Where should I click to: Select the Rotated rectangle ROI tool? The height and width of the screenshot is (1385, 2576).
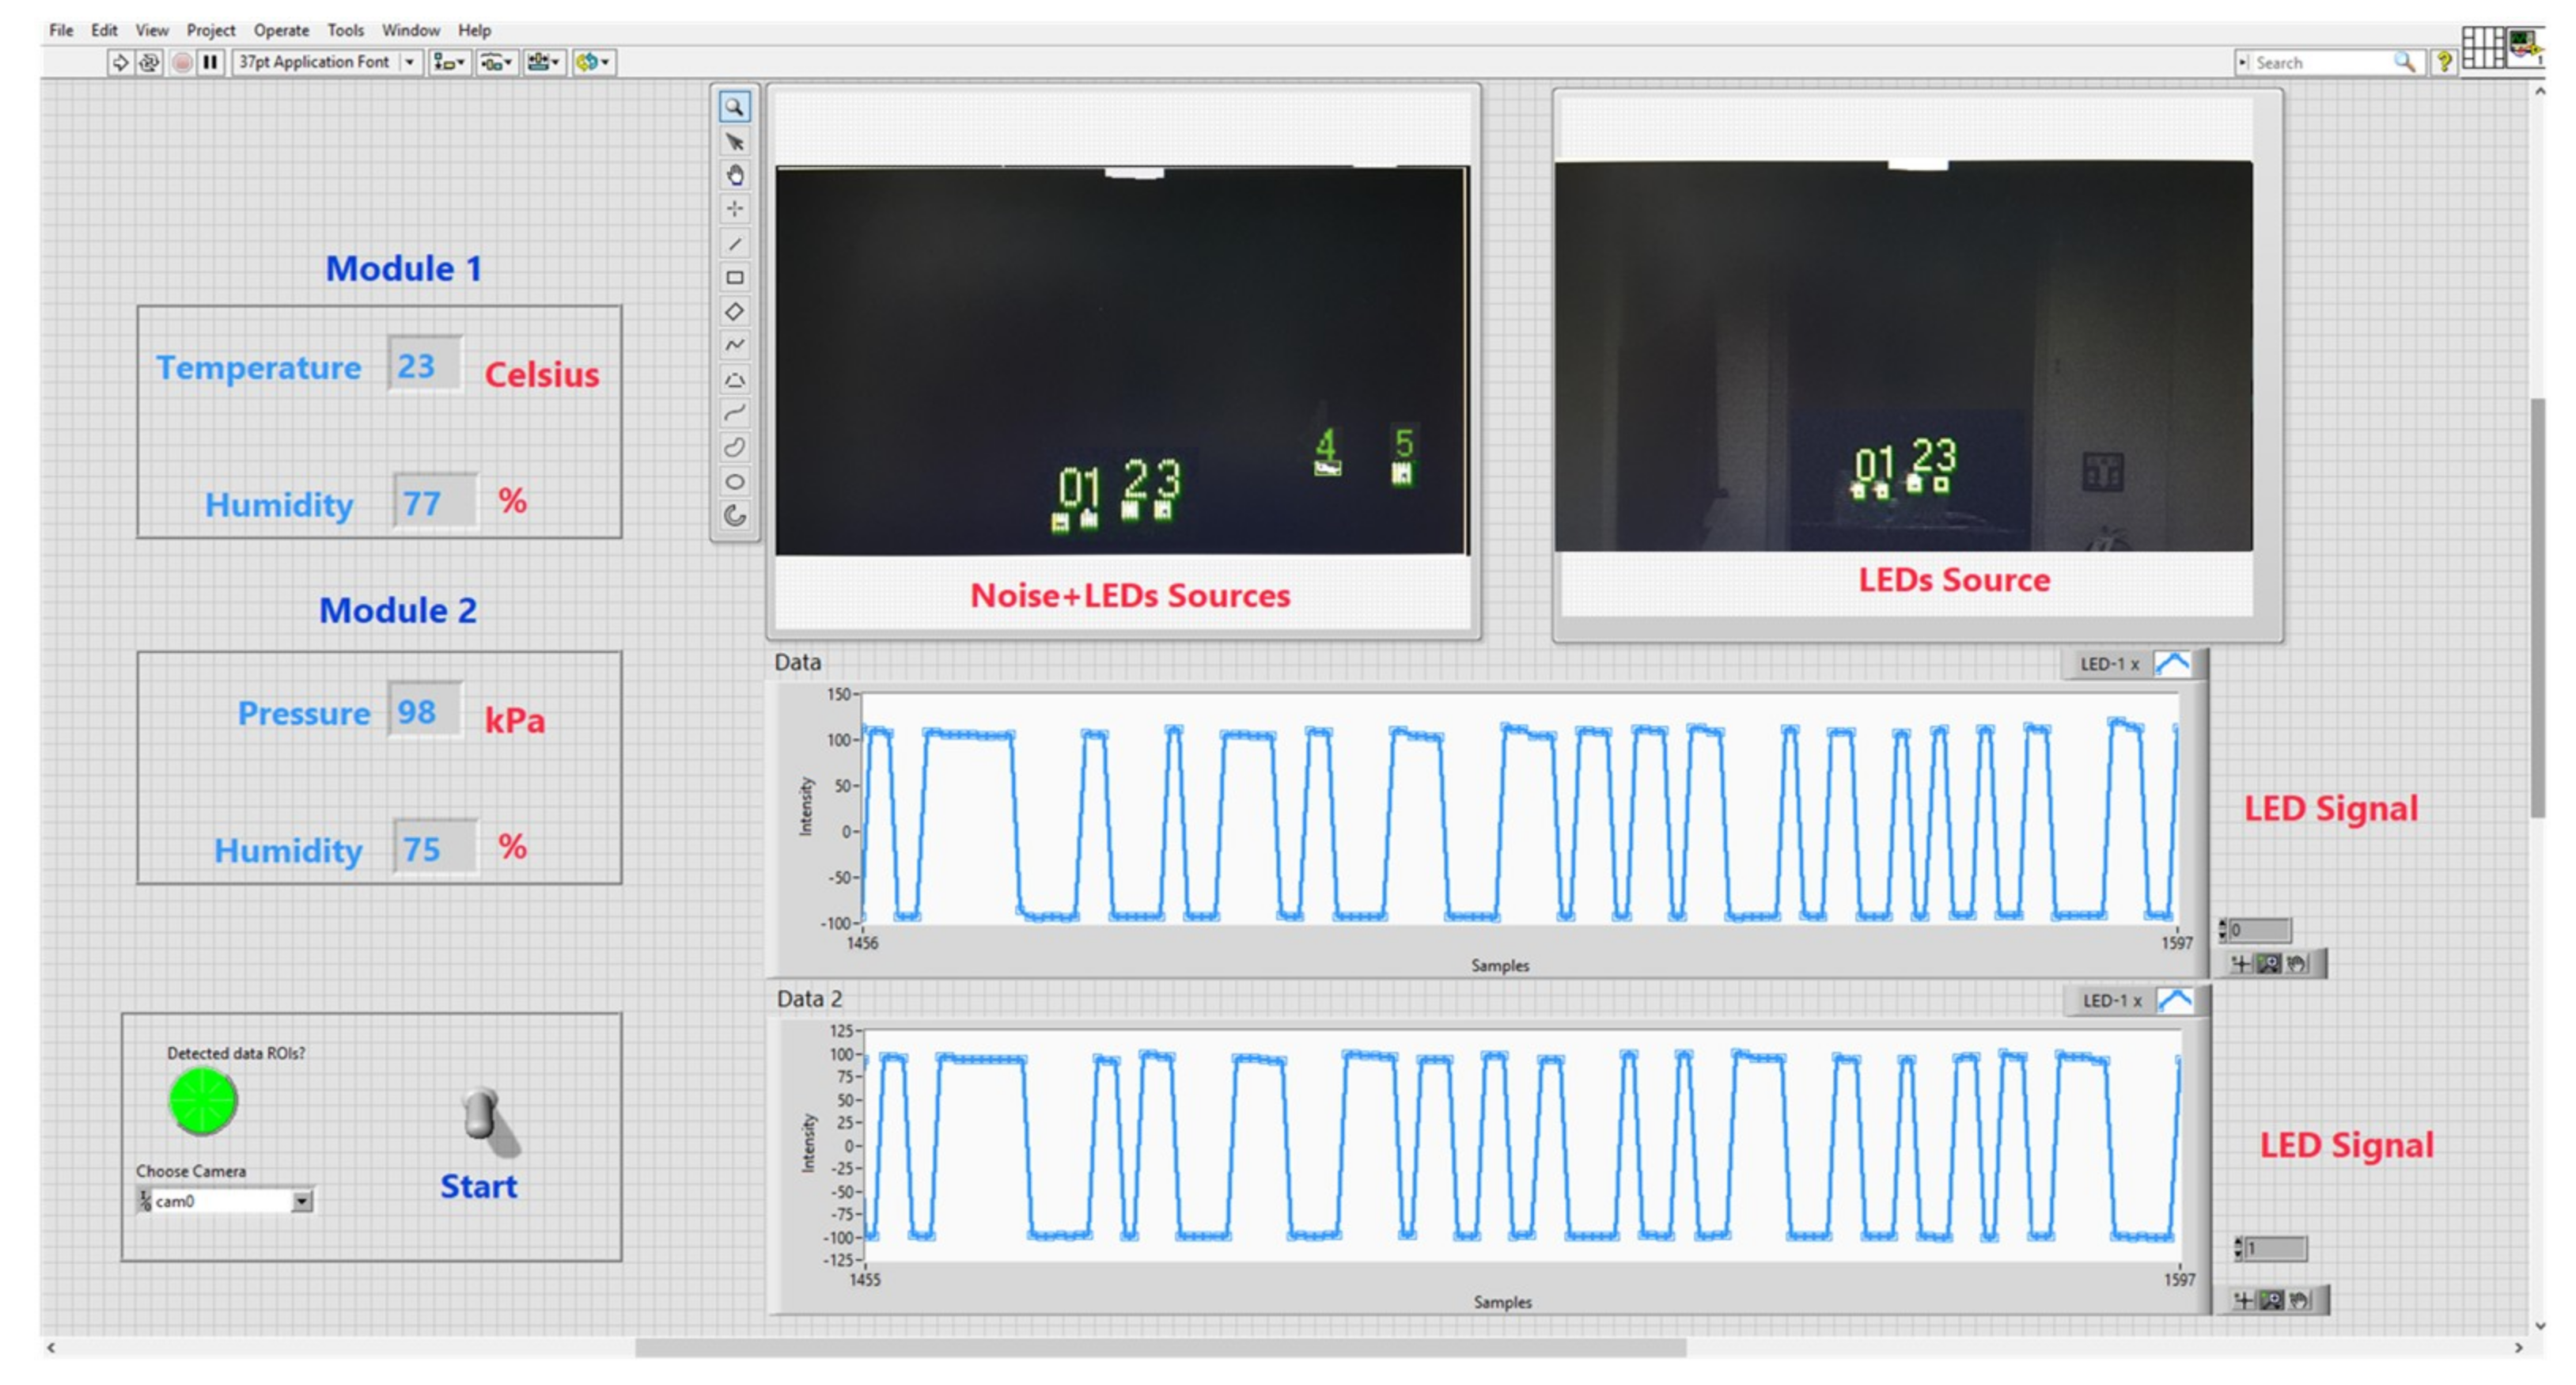(734, 311)
